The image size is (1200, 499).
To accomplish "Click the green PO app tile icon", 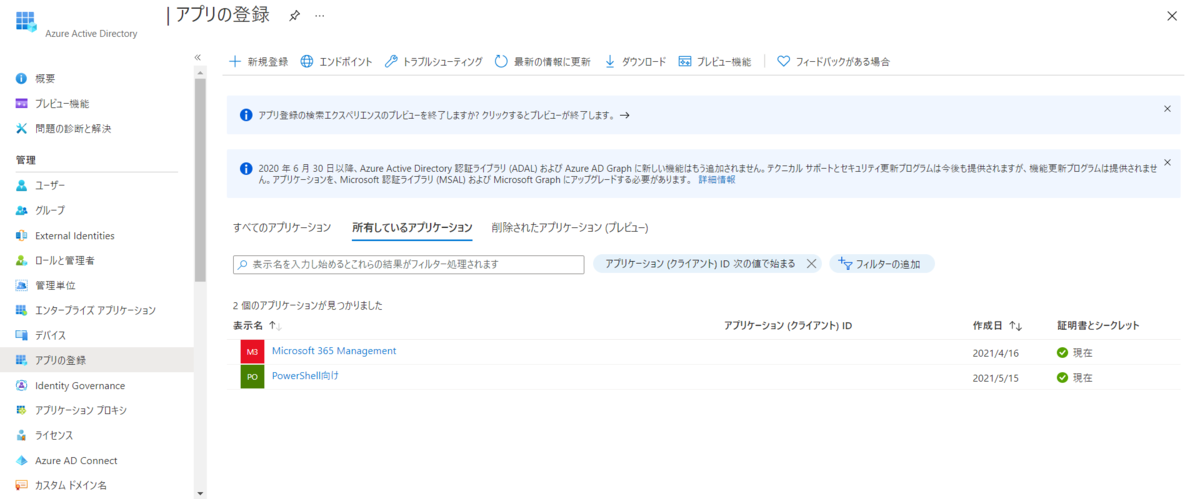I will [x=252, y=377].
